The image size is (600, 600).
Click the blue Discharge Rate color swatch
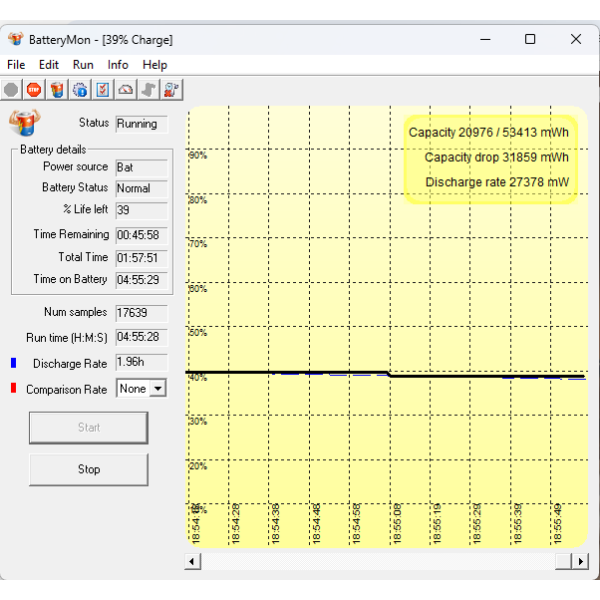pos(13,363)
